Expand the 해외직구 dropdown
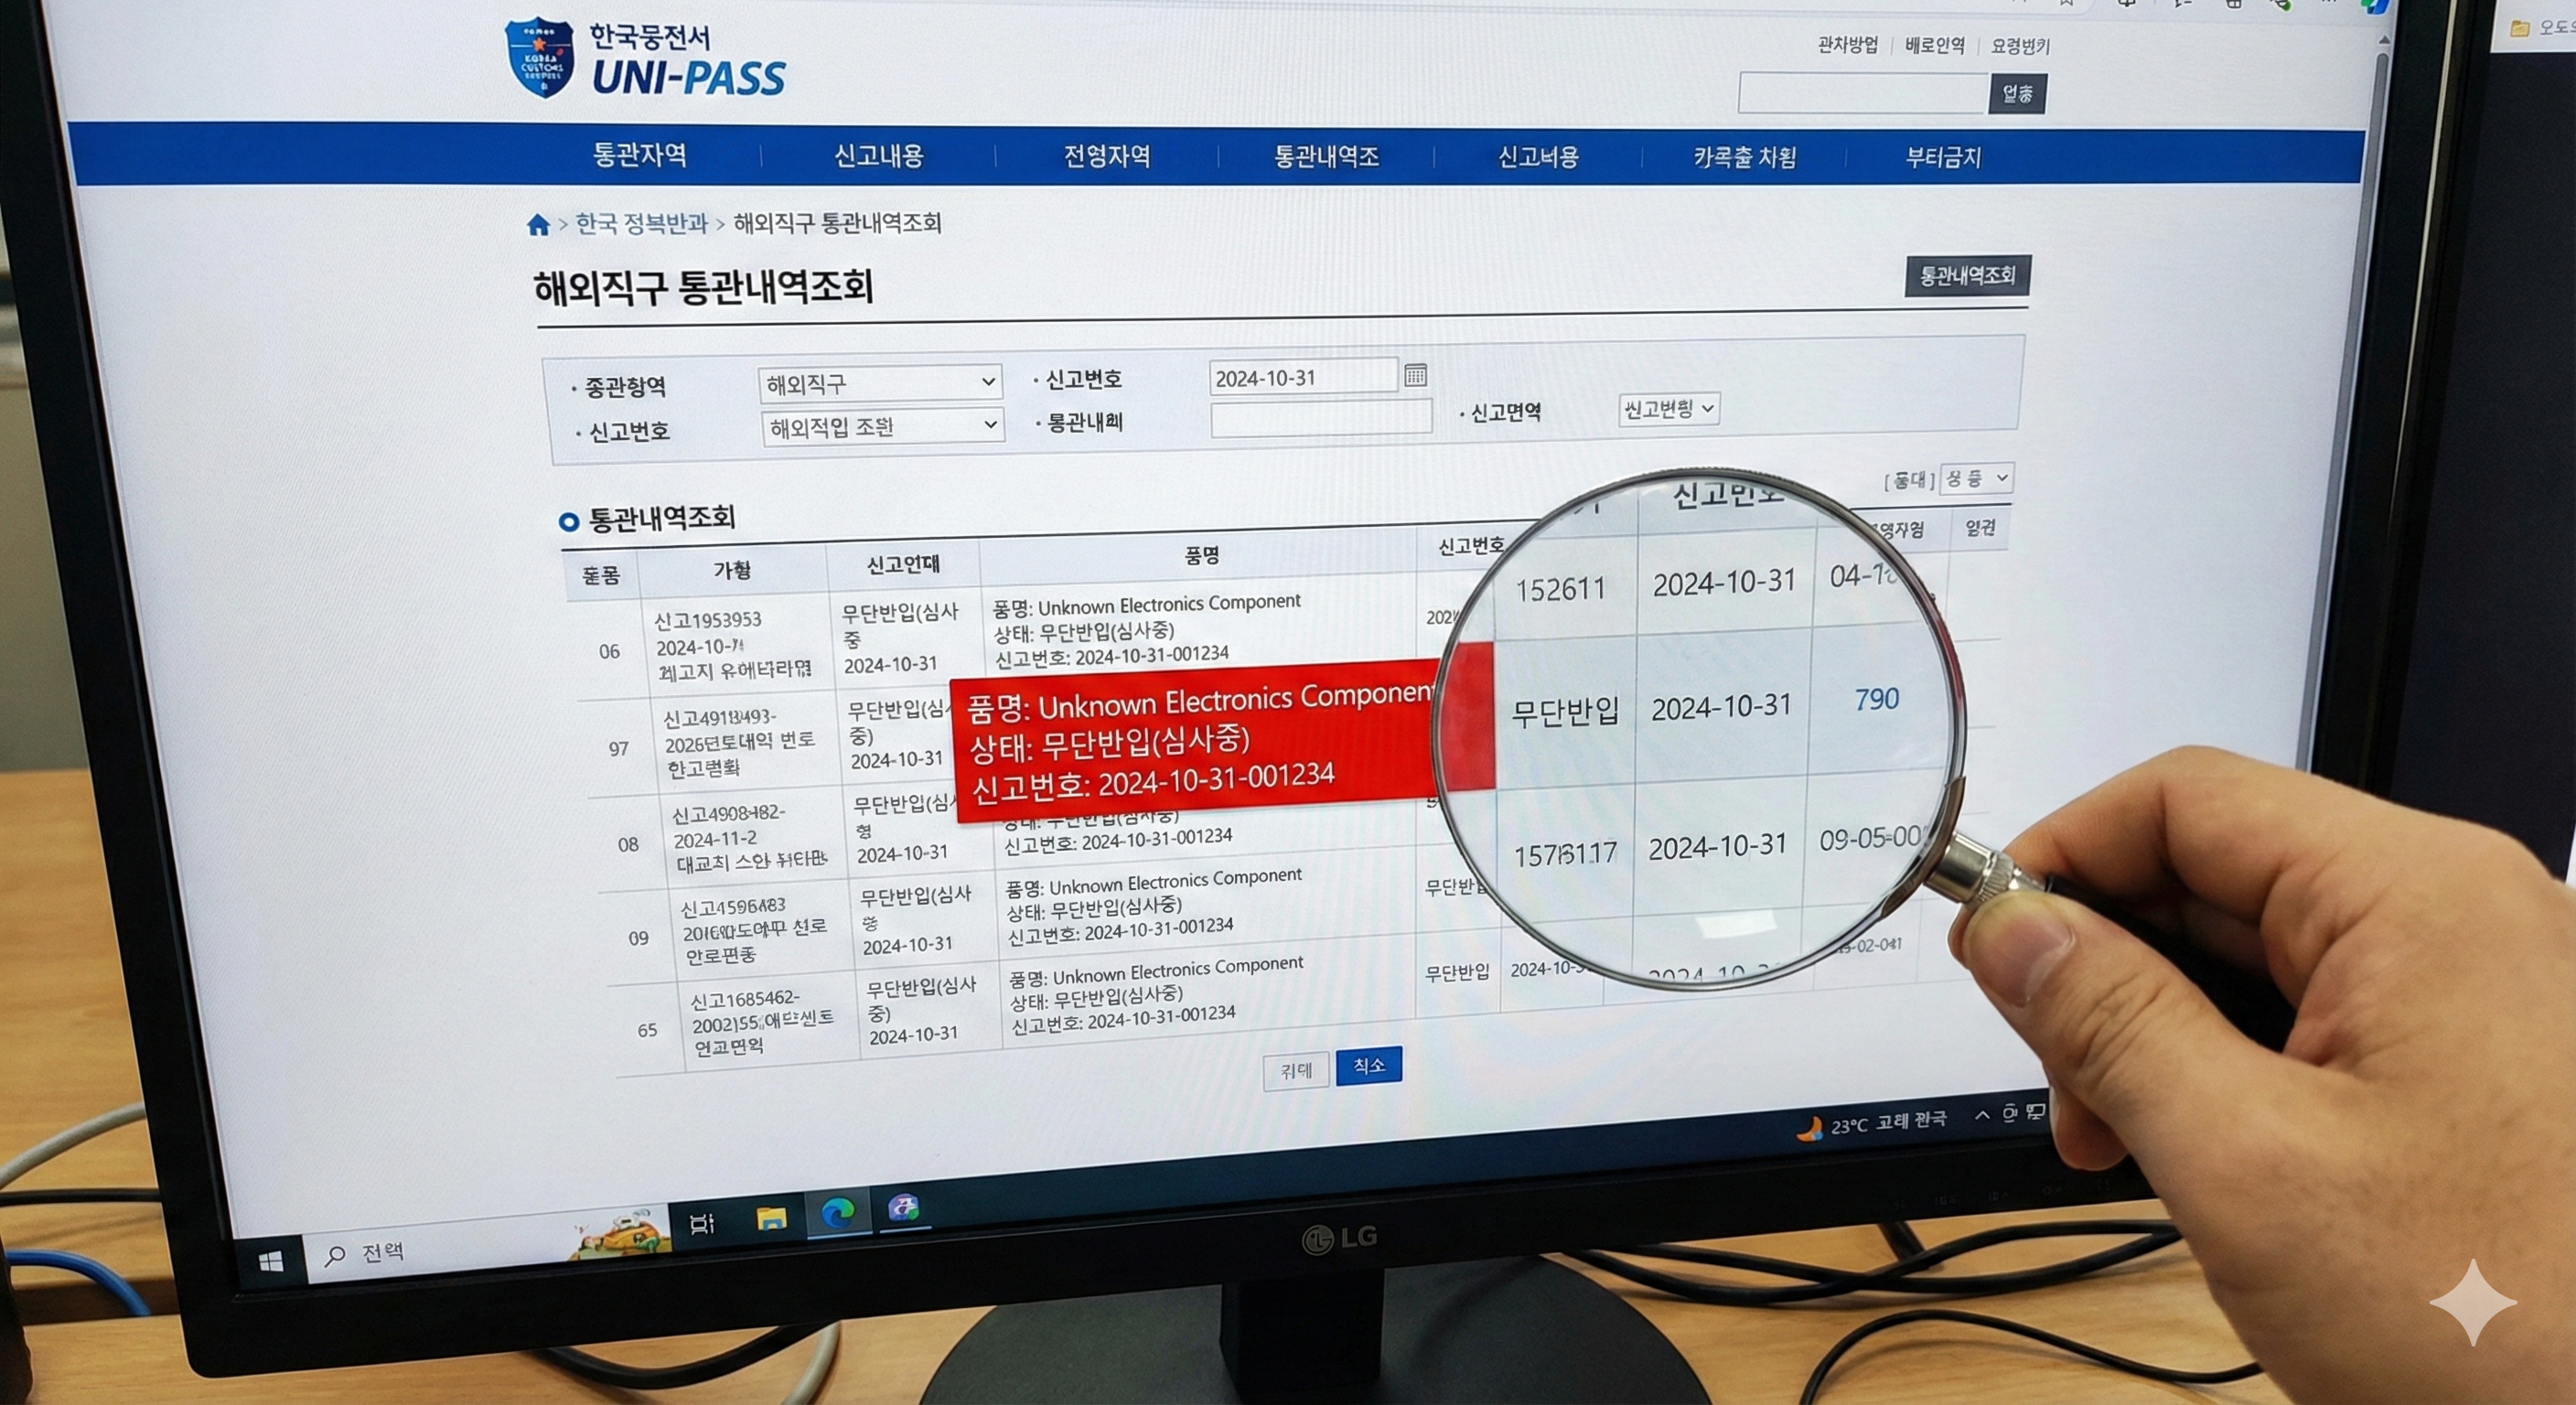Viewport: 2576px width, 1405px height. pyautogui.click(x=879, y=383)
